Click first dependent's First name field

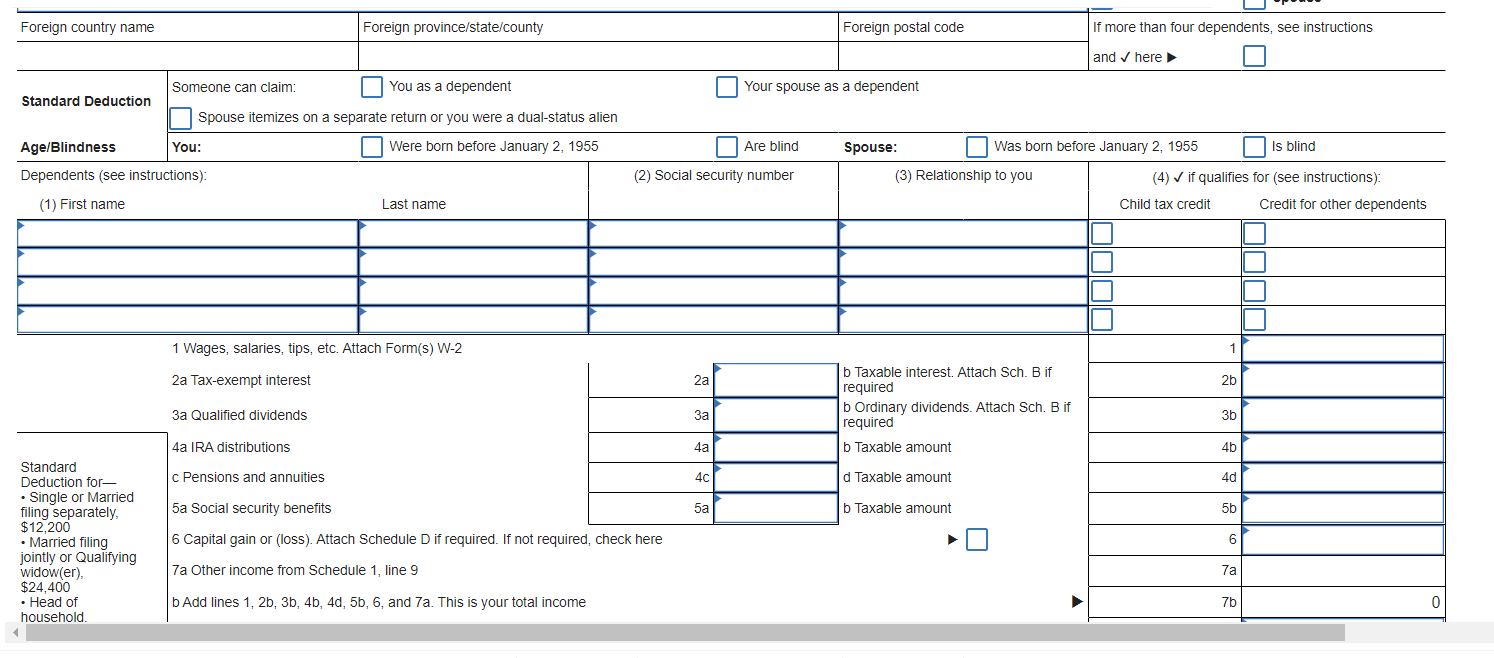(x=185, y=232)
